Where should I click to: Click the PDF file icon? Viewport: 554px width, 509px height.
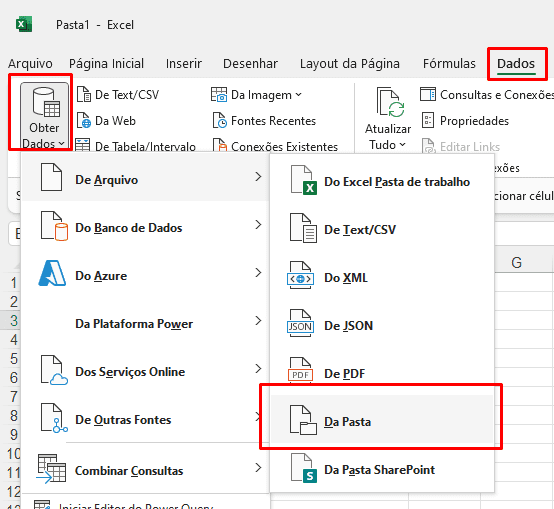coord(300,371)
